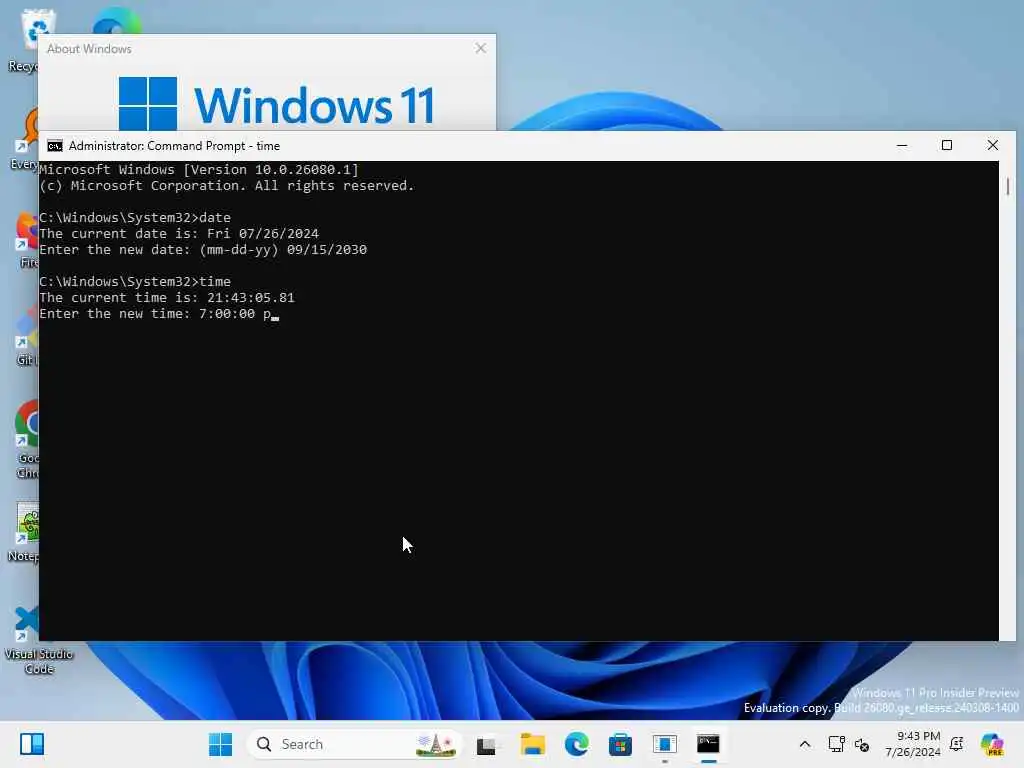The height and width of the screenshot is (768, 1024).
Task: Click the About Windows dialog title
Action: (x=89, y=49)
